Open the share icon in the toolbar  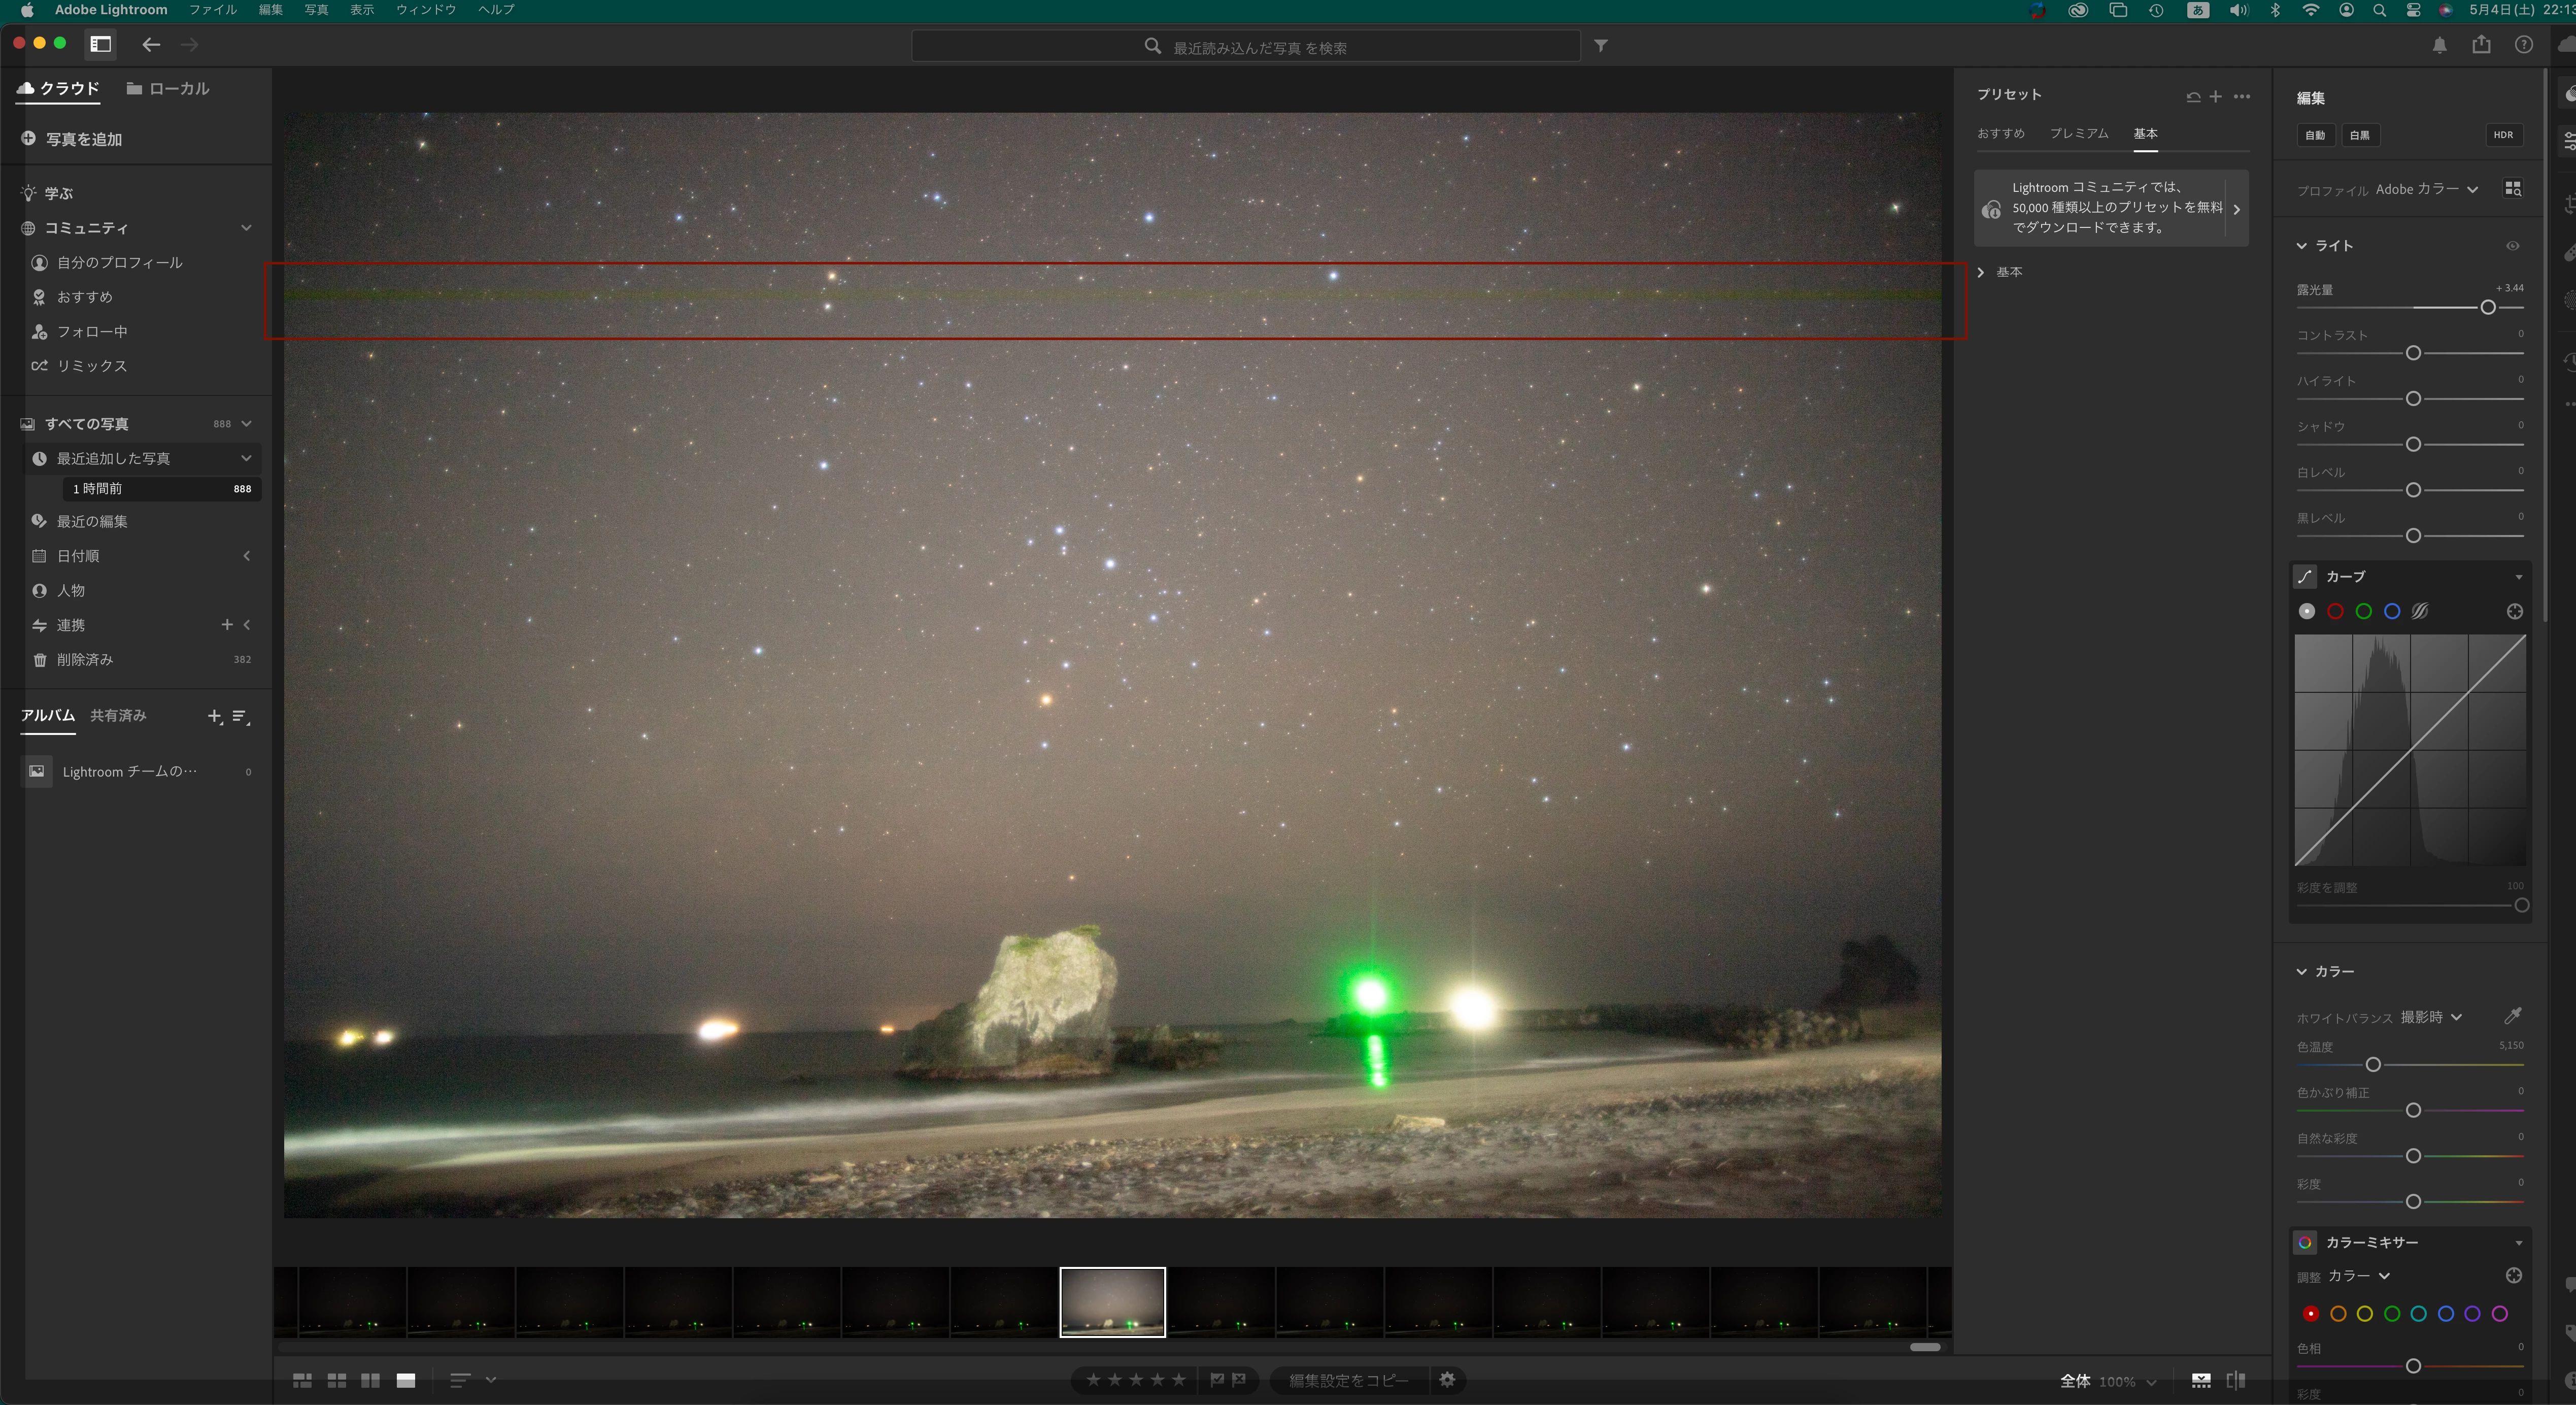(2481, 45)
